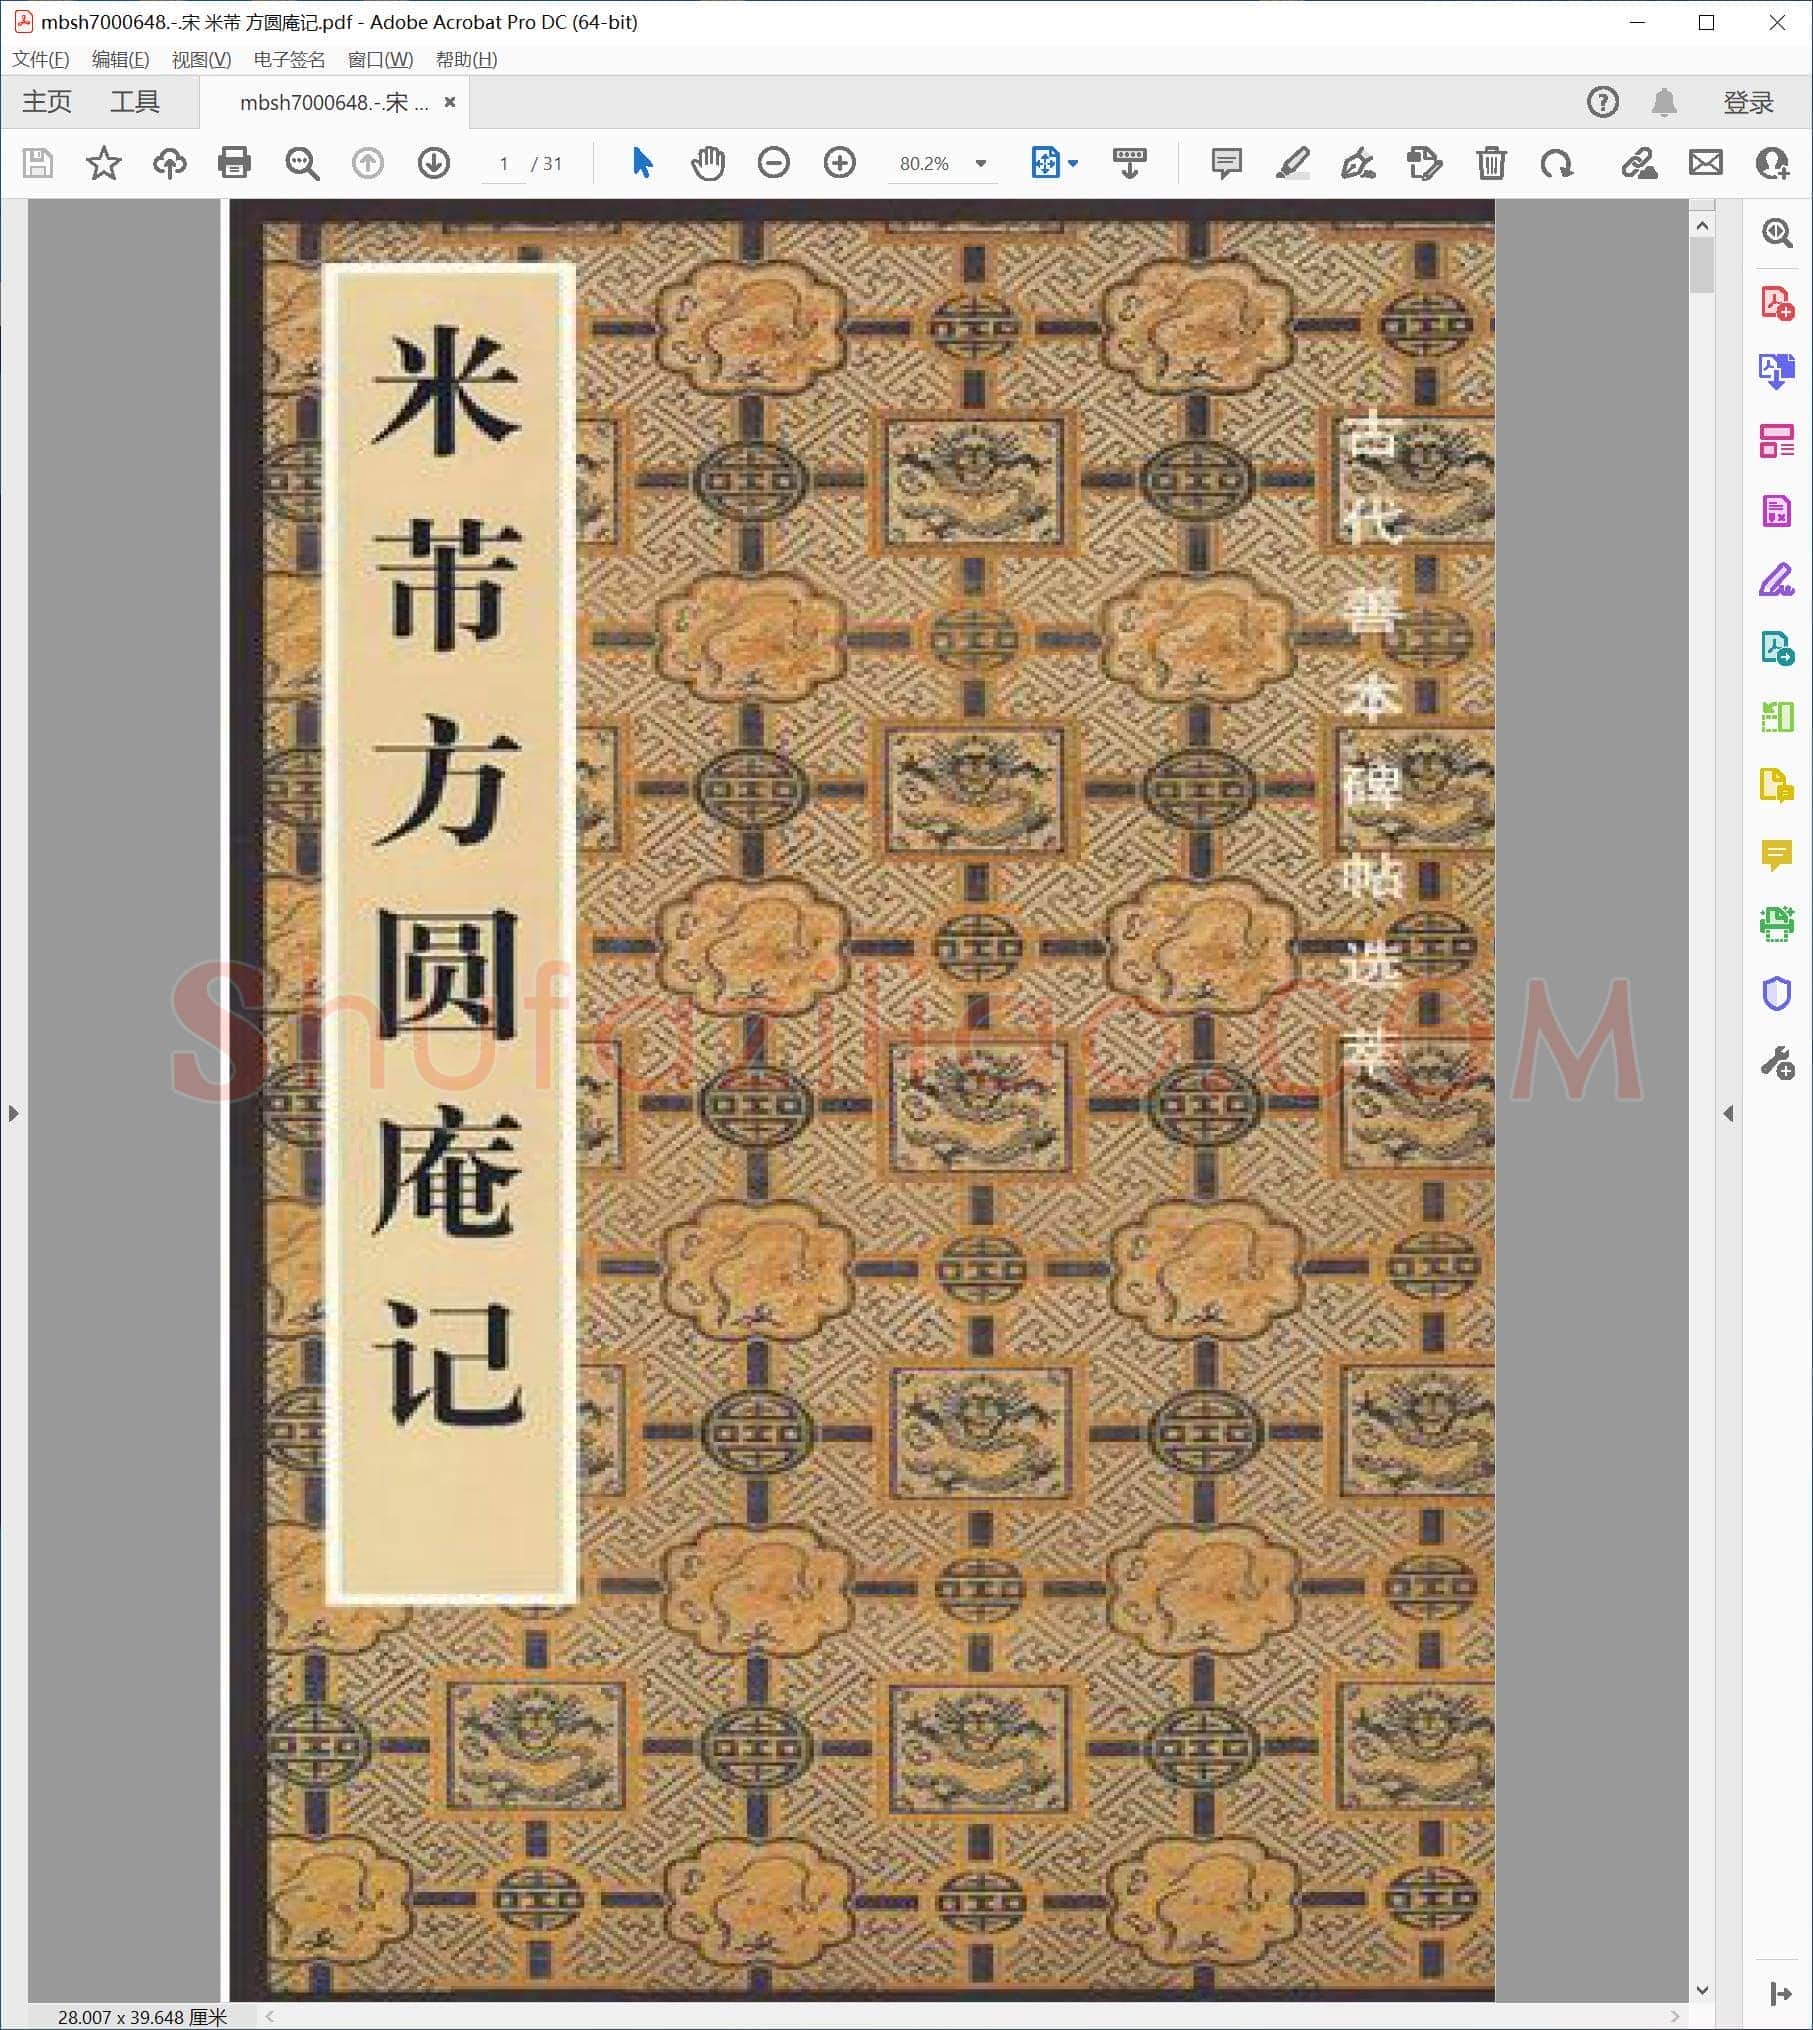This screenshot has width=1813, height=2030.
Task: Open the 电子签名 menu
Action: click(289, 59)
